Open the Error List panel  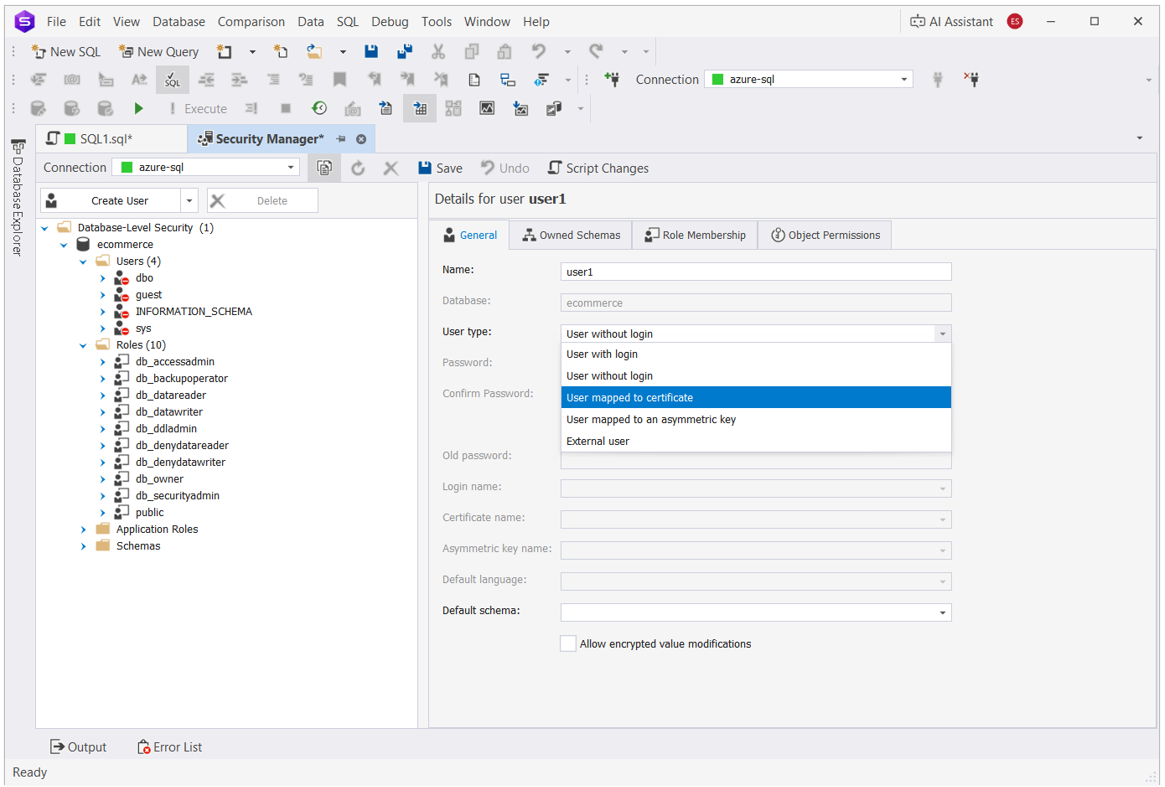[x=169, y=747]
